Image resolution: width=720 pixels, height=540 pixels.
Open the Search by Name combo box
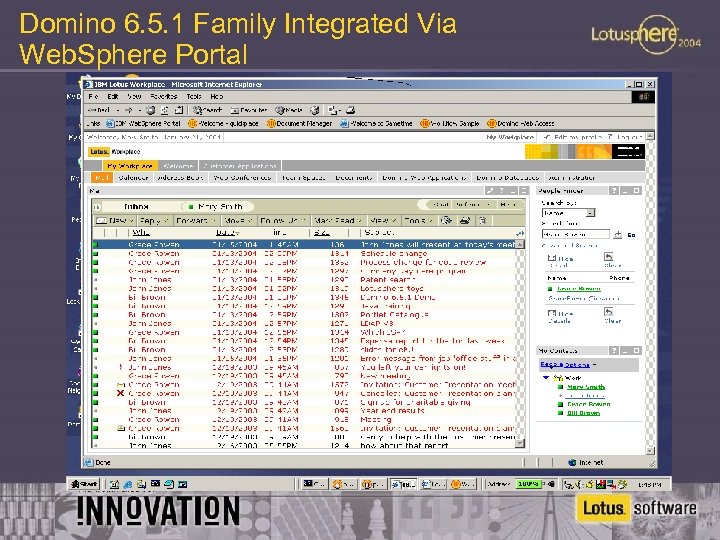click(x=568, y=213)
